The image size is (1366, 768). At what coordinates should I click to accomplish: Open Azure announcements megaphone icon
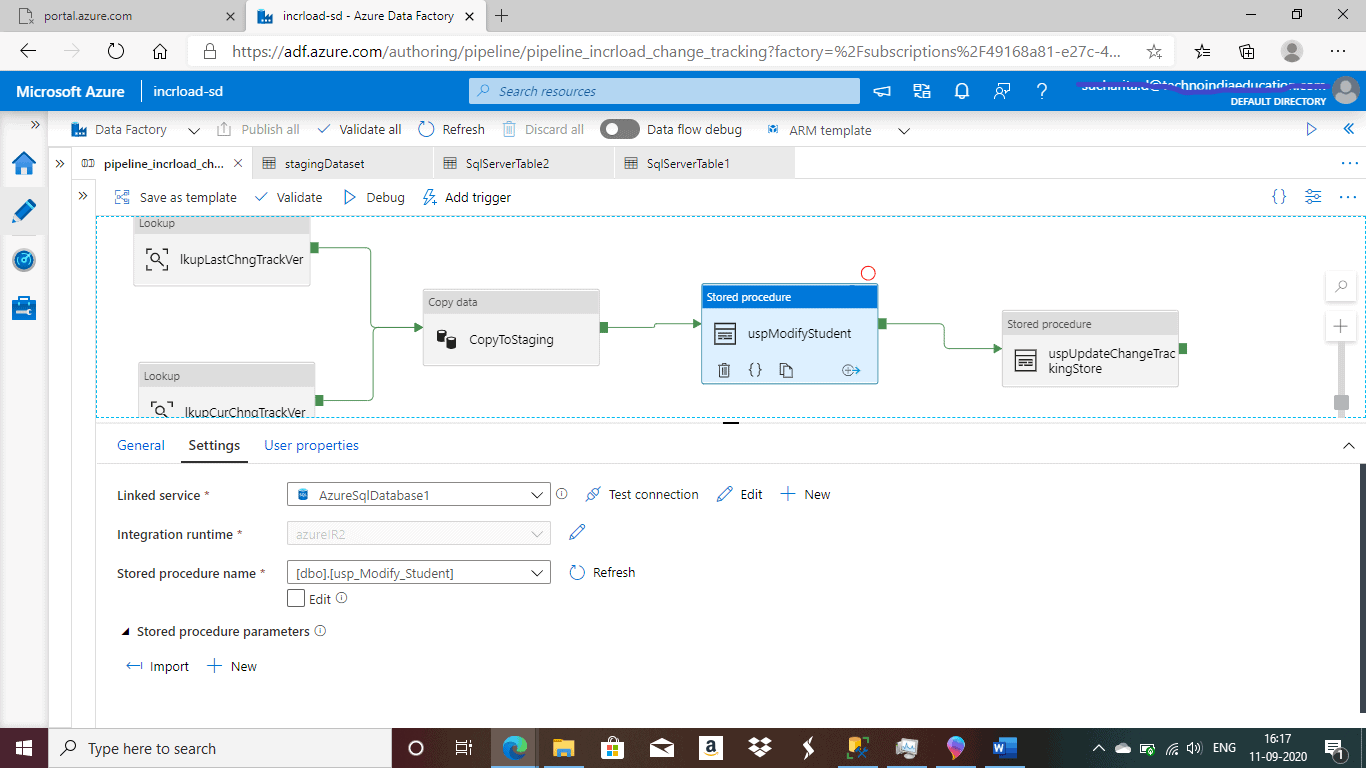tap(882, 91)
